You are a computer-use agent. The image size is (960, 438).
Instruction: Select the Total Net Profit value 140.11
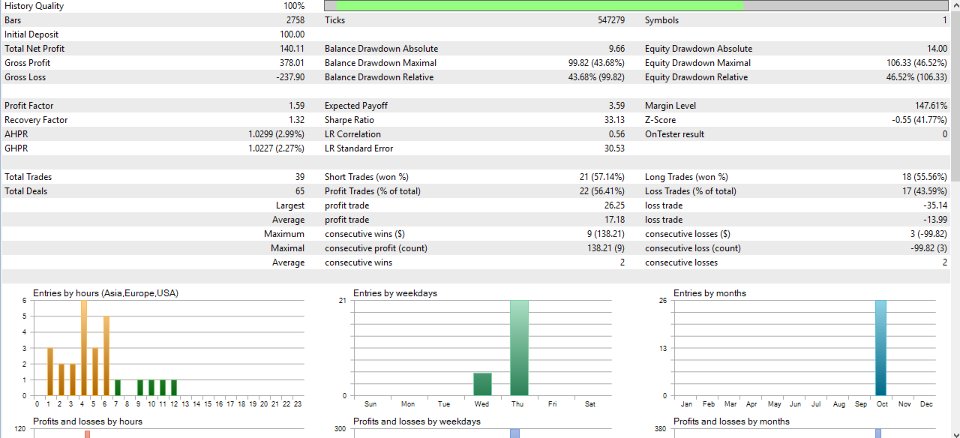tap(292, 48)
